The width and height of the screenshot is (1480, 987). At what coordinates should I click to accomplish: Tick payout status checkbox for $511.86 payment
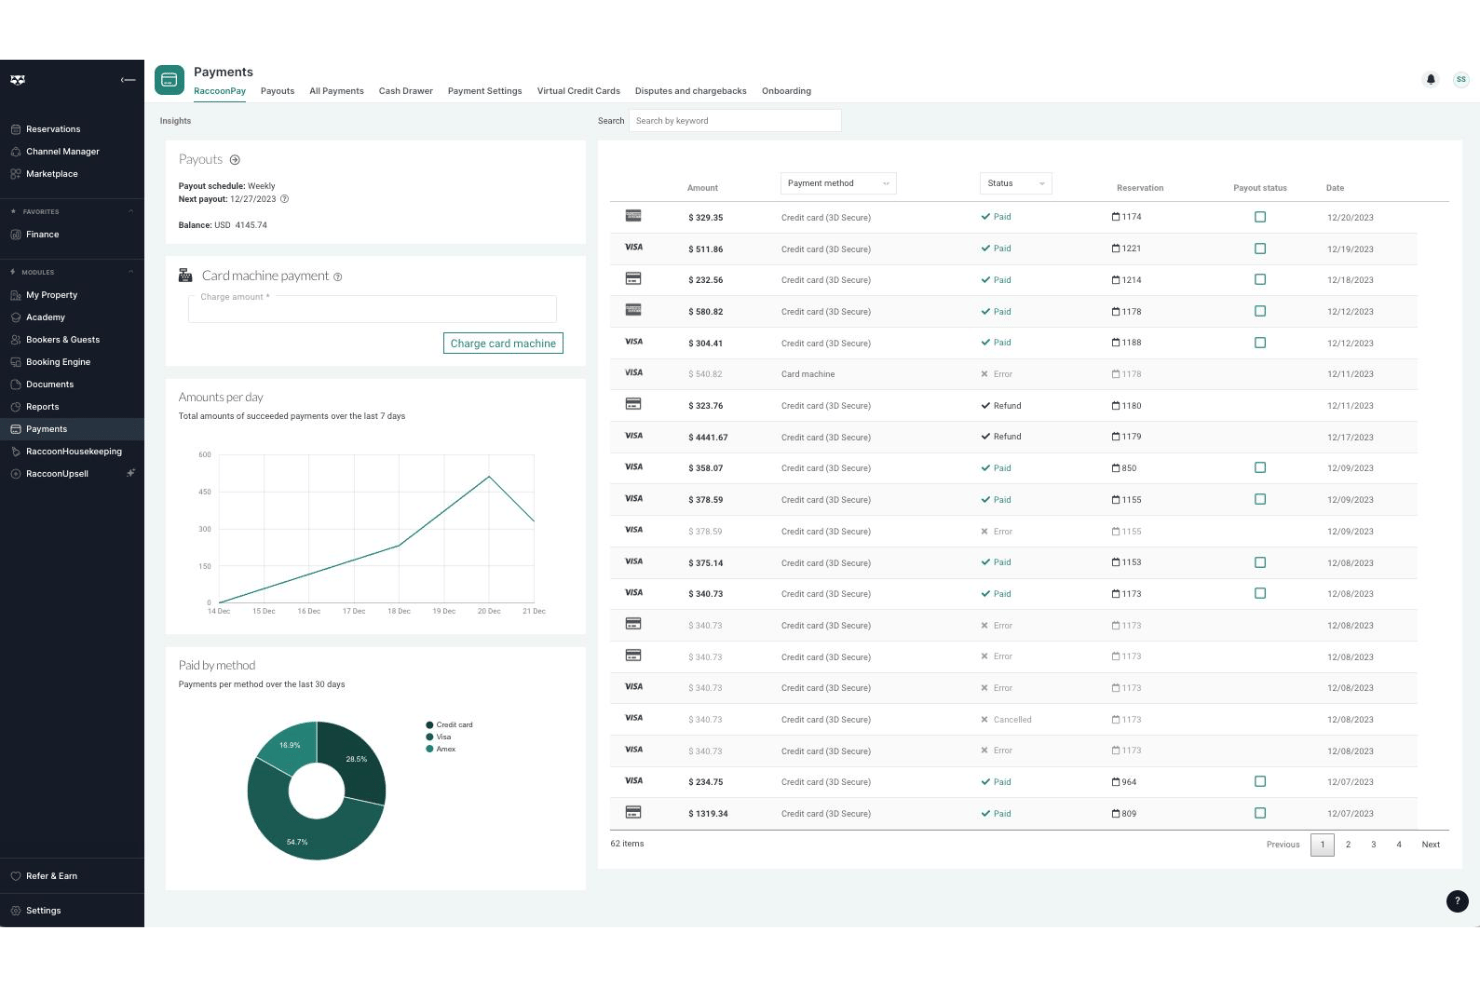pyautogui.click(x=1260, y=248)
